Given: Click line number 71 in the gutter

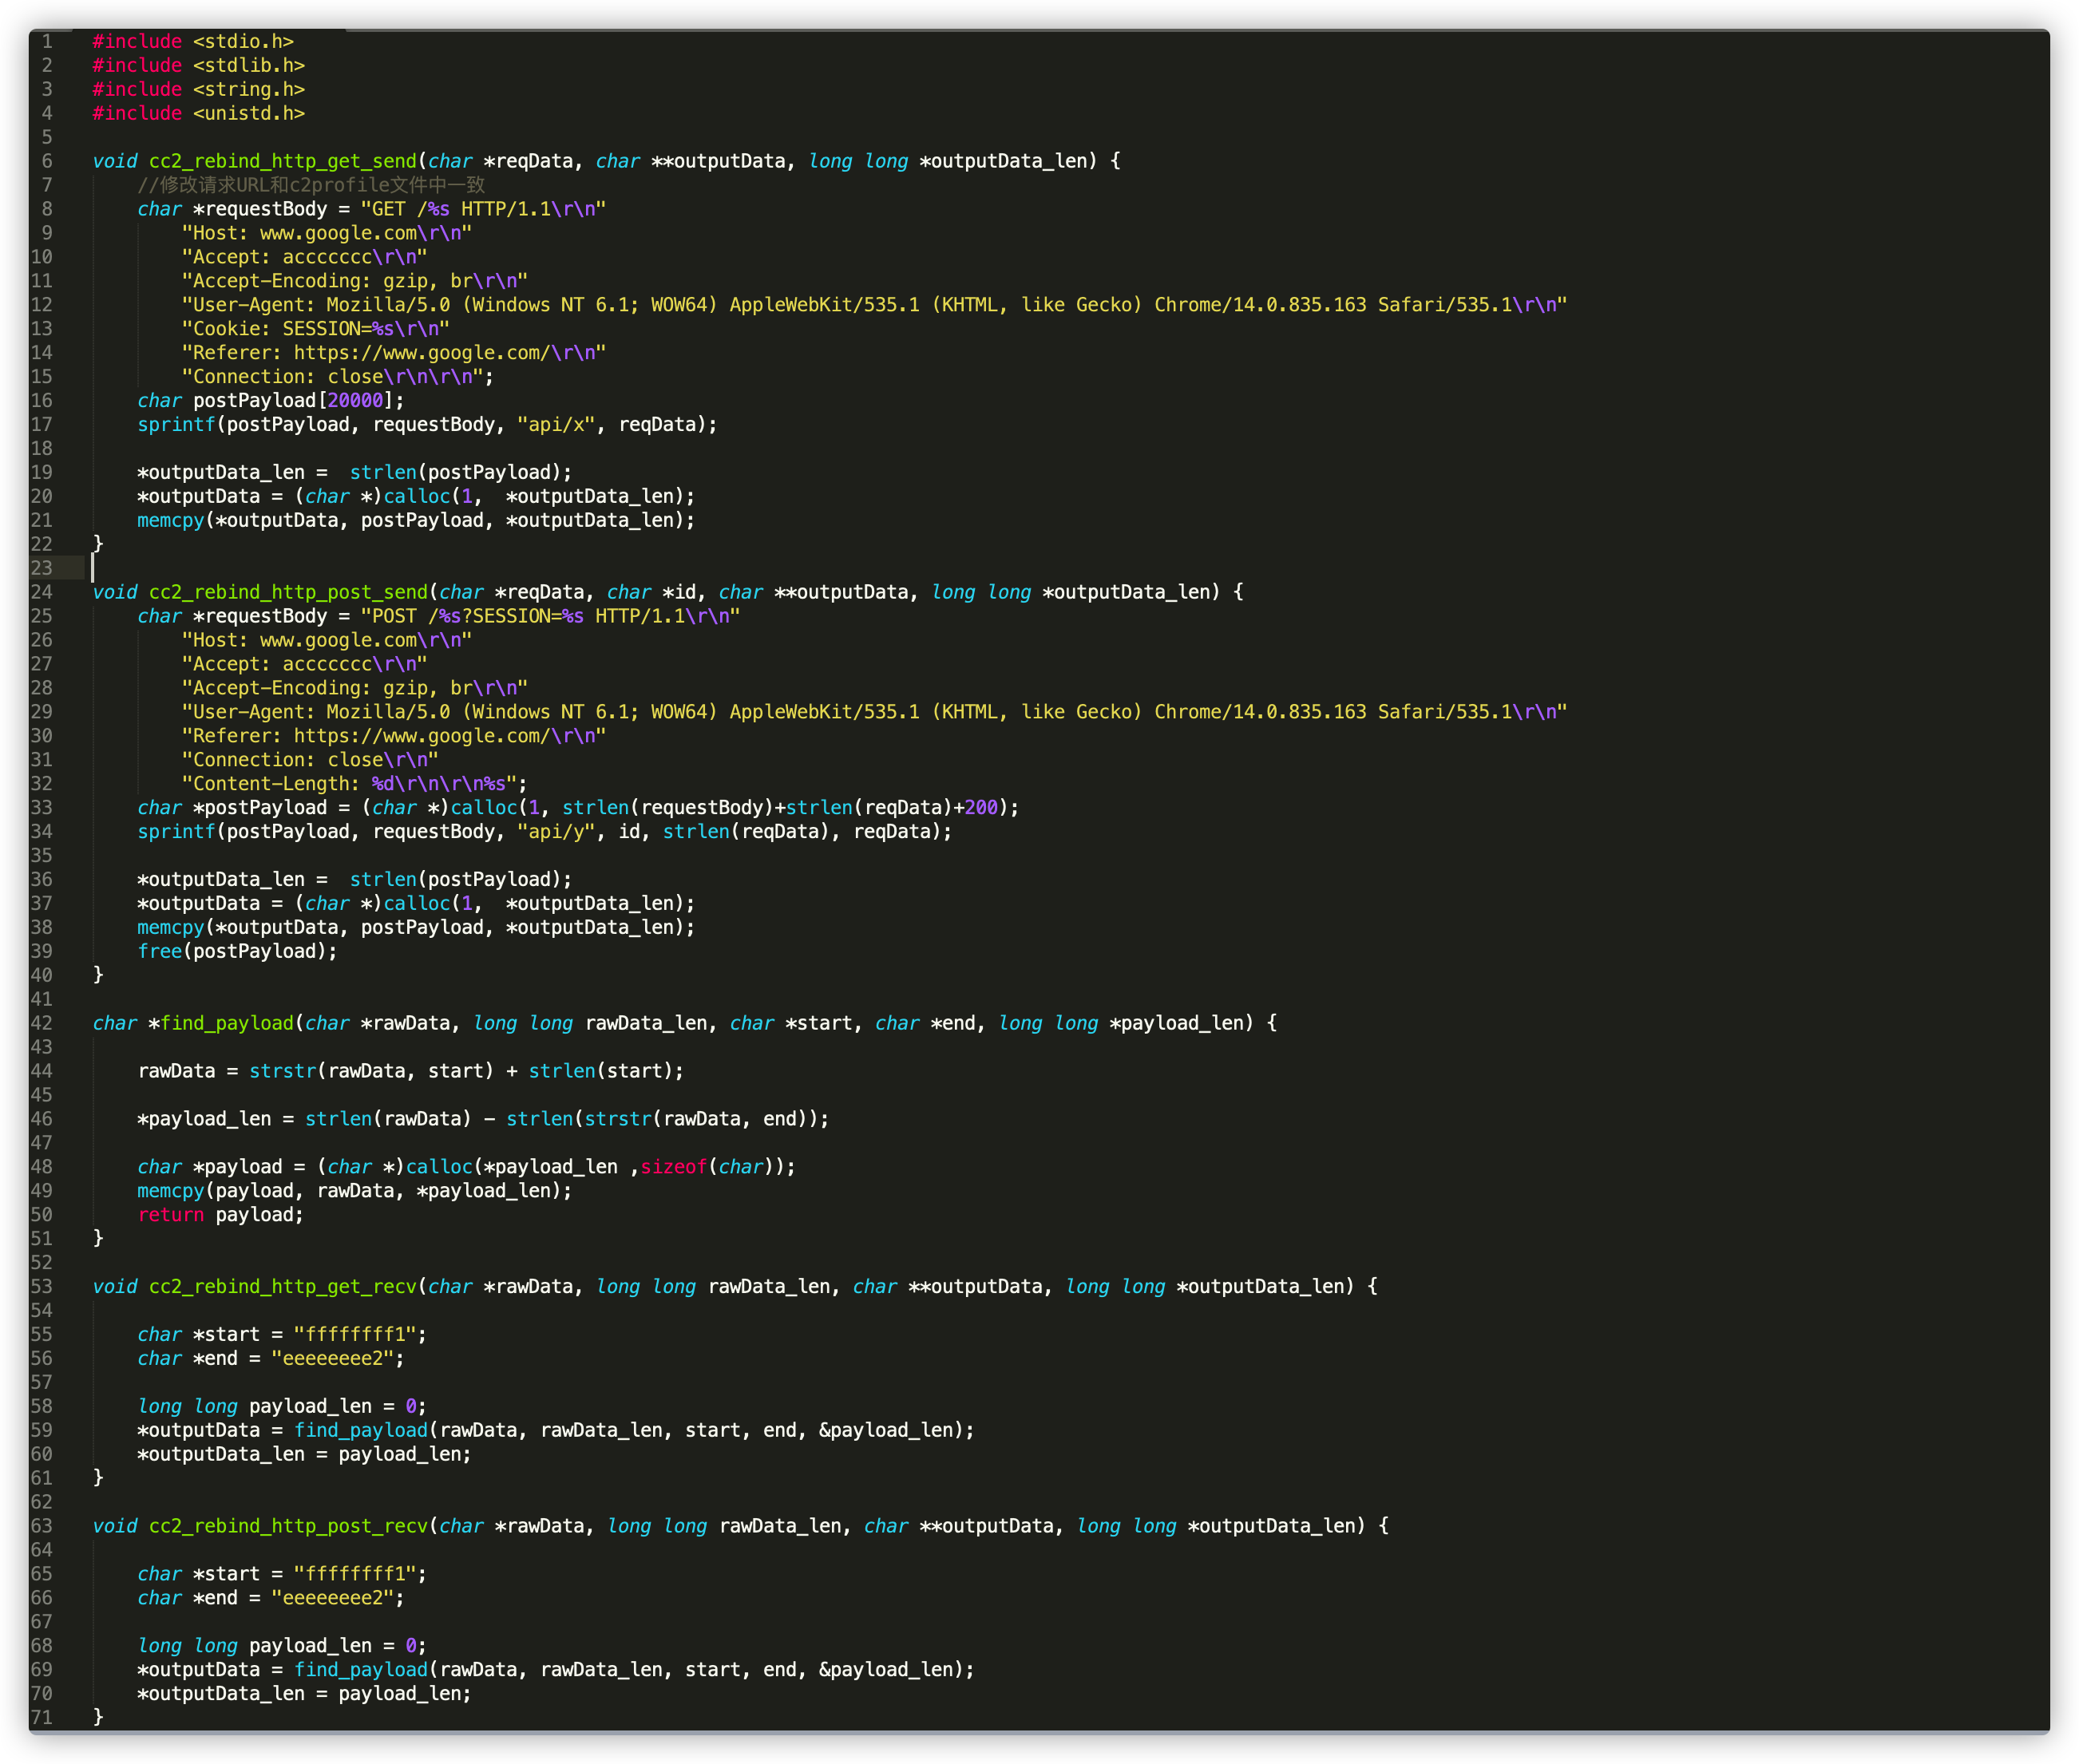Looking at the screenshot, I should click(41, 1717).
